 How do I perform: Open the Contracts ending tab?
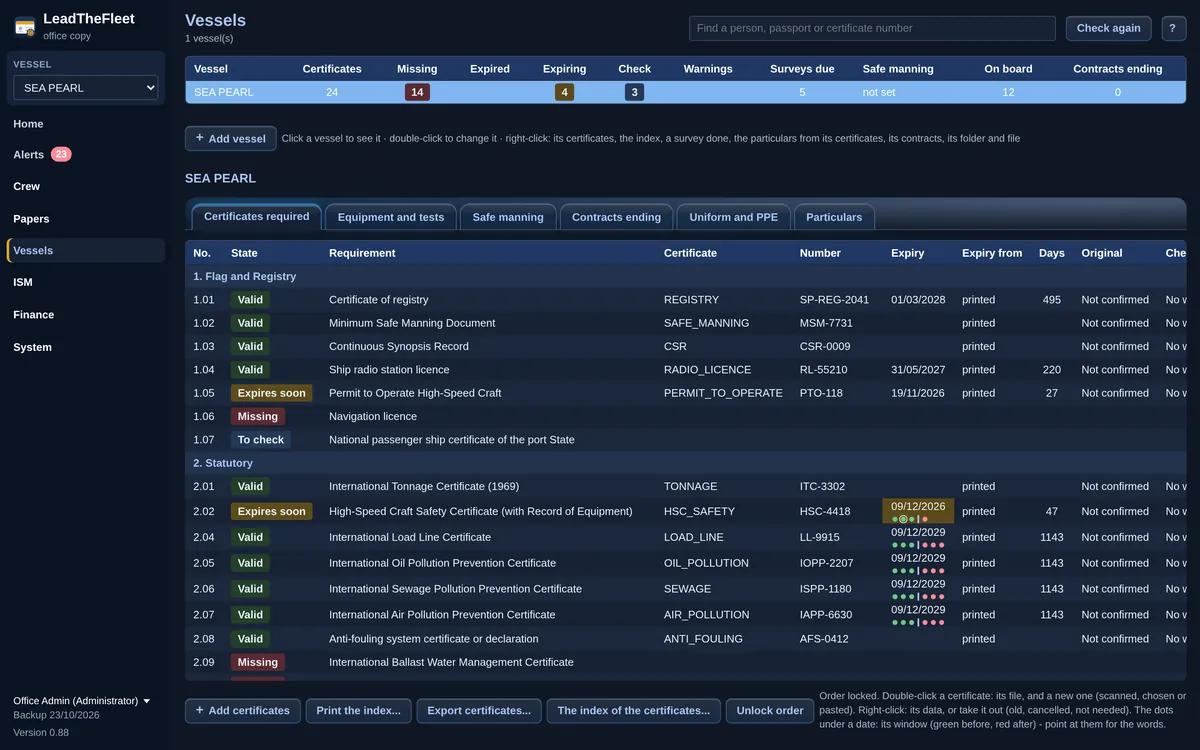coord(616,217)
